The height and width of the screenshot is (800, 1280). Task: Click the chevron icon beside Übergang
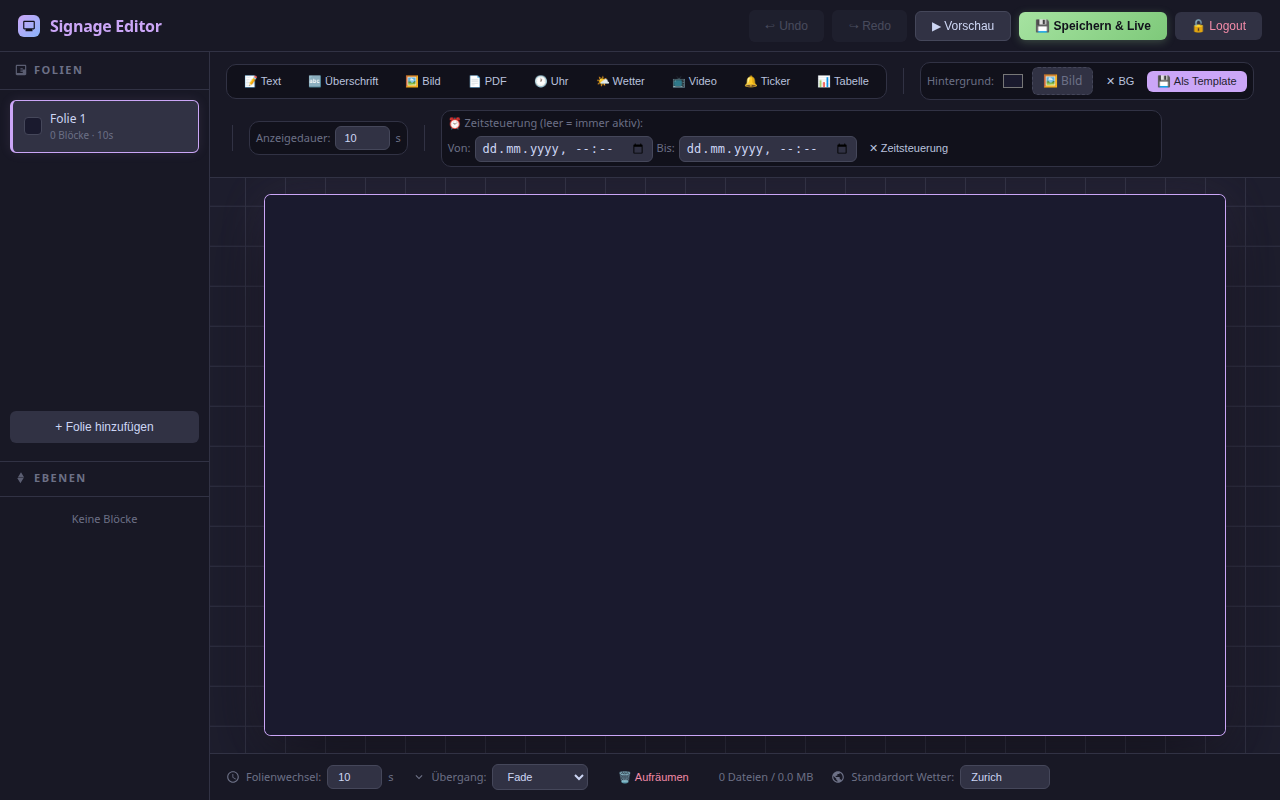click(419, 777)
